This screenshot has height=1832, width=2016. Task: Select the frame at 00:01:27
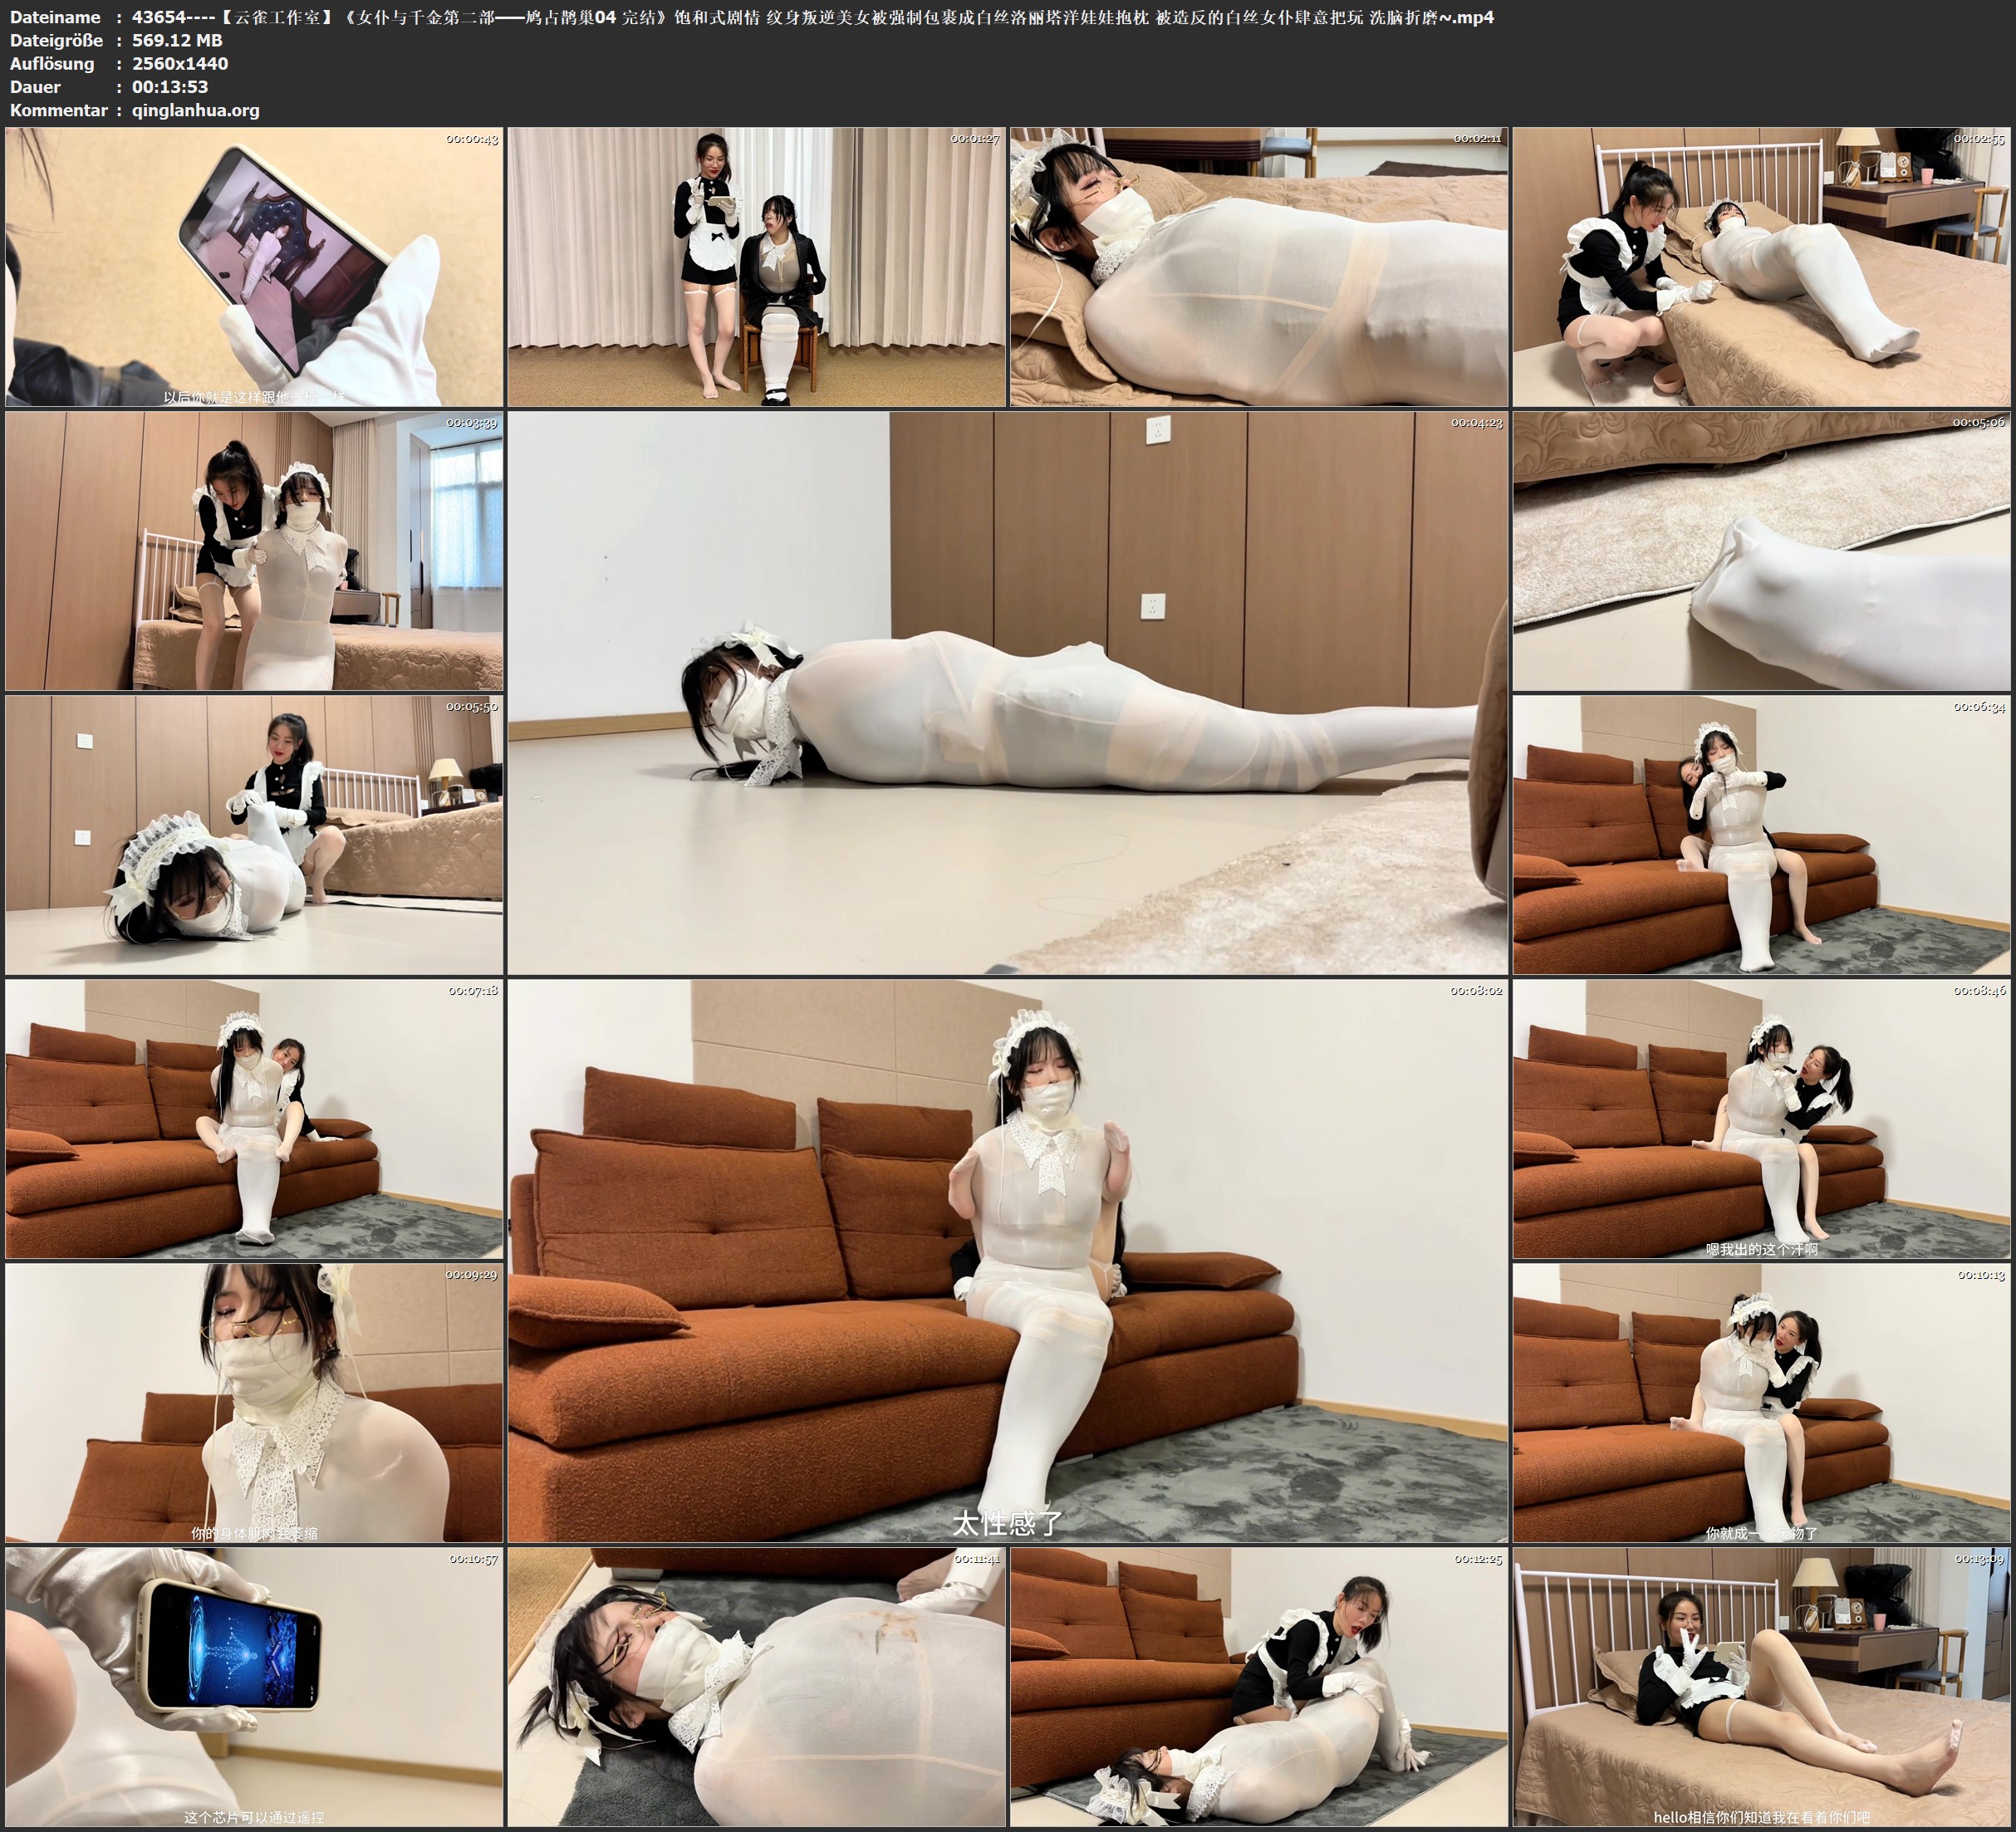pos(756,267)
